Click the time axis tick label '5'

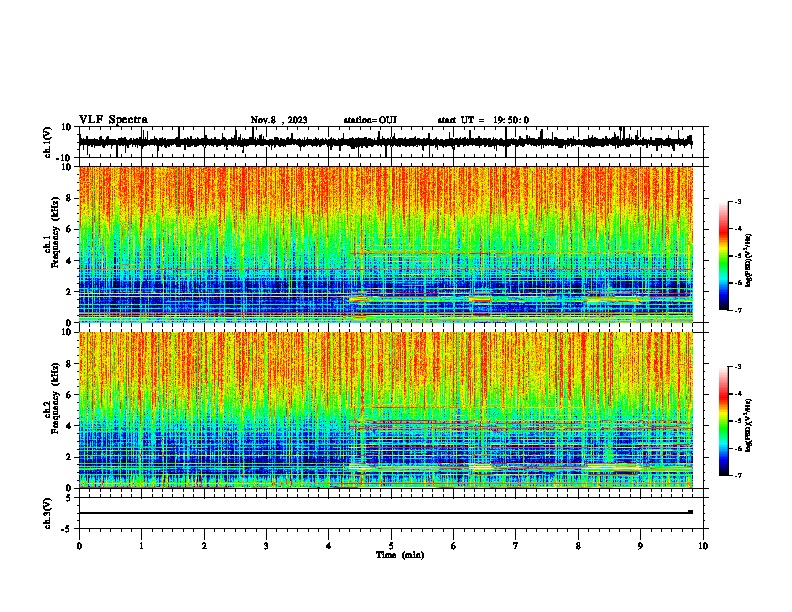click(391, 546)
